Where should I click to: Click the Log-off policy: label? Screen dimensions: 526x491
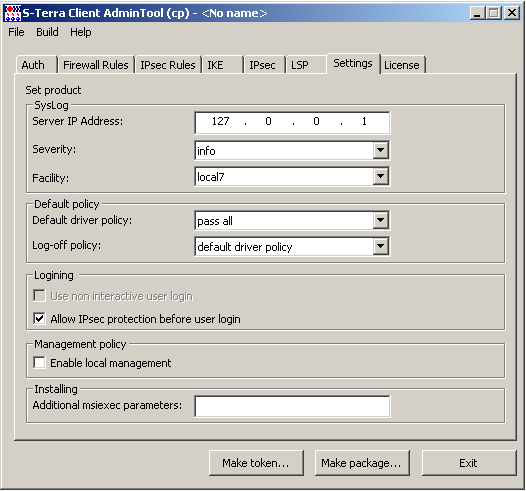[66, 246]
